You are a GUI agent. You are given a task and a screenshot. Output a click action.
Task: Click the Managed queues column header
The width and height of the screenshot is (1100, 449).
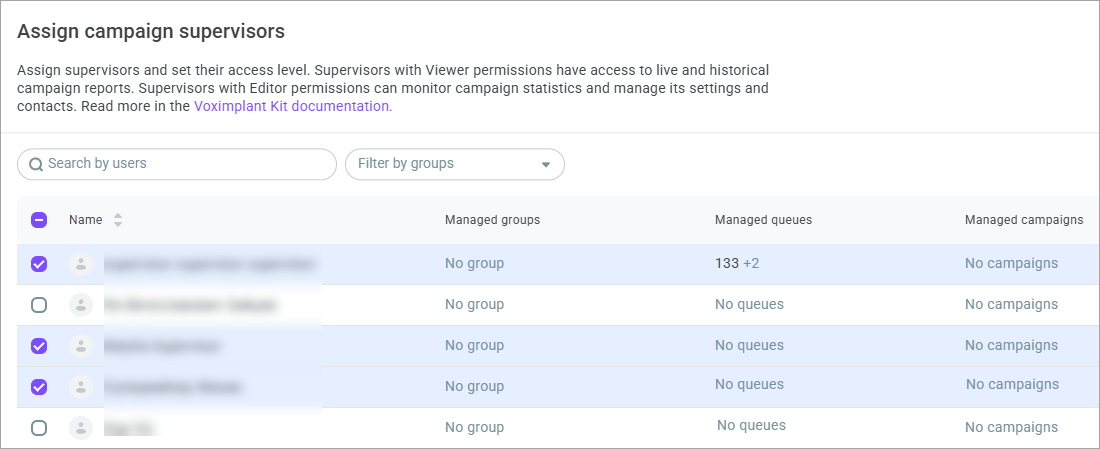(763, 220)
